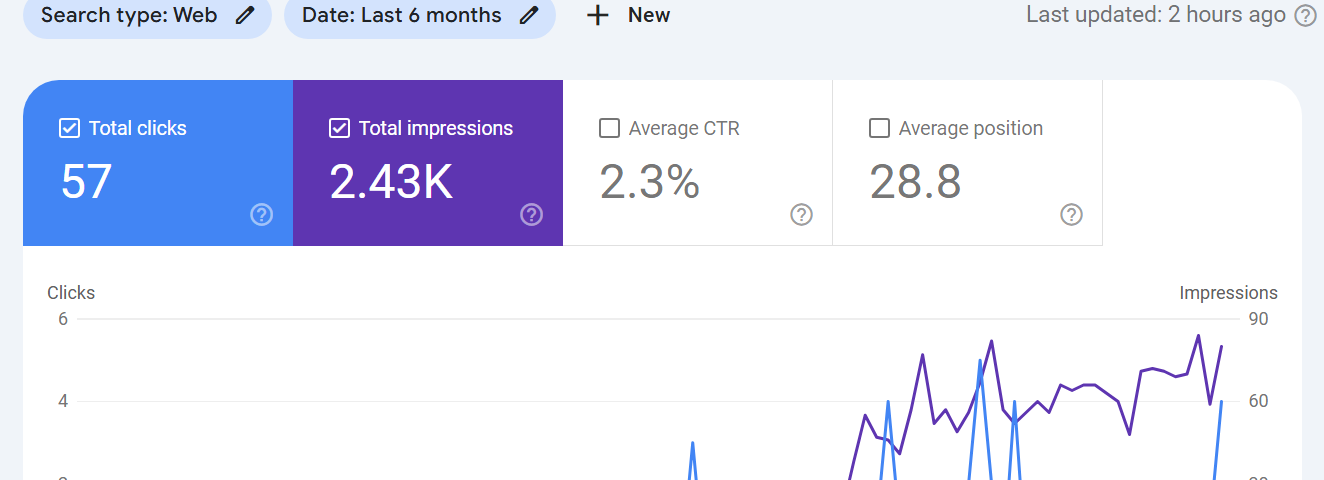Open help icon in Average position card

pos(1071,214)
